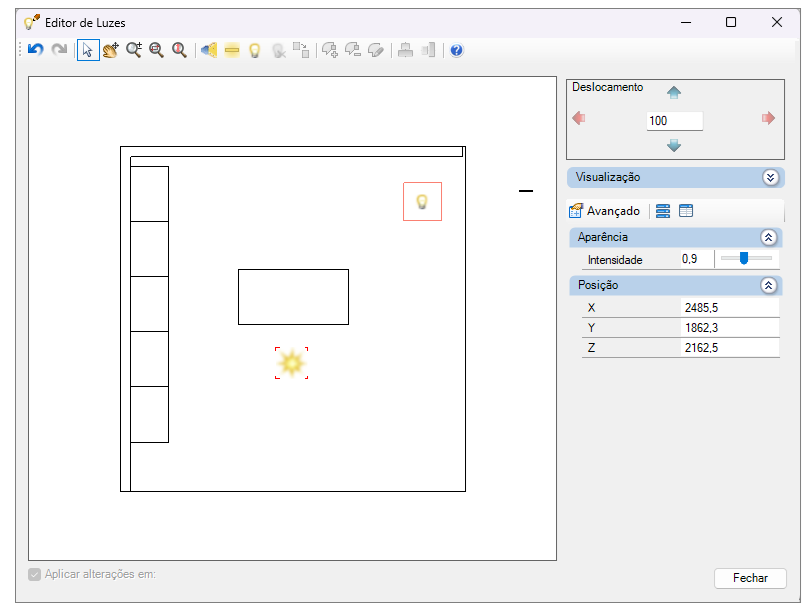Add a yellow linear light
811x614 pixels.
tap(232, 50)
